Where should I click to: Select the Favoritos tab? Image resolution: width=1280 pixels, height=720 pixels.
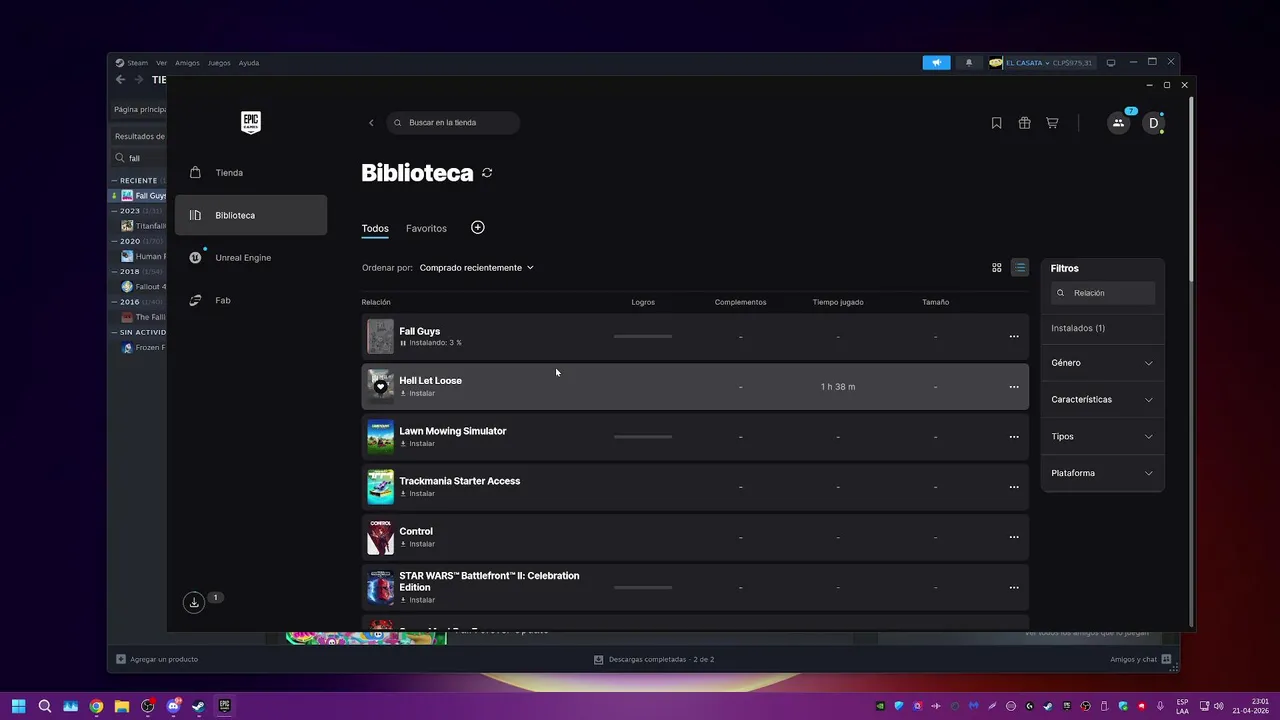pos(426,228)
